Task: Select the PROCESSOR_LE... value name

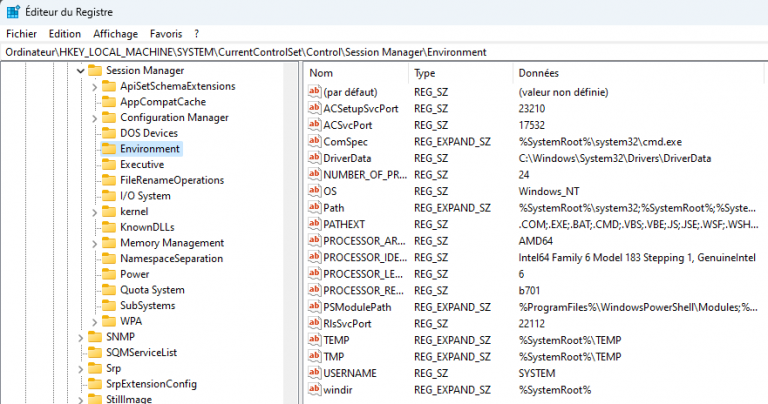Action: 363,274
